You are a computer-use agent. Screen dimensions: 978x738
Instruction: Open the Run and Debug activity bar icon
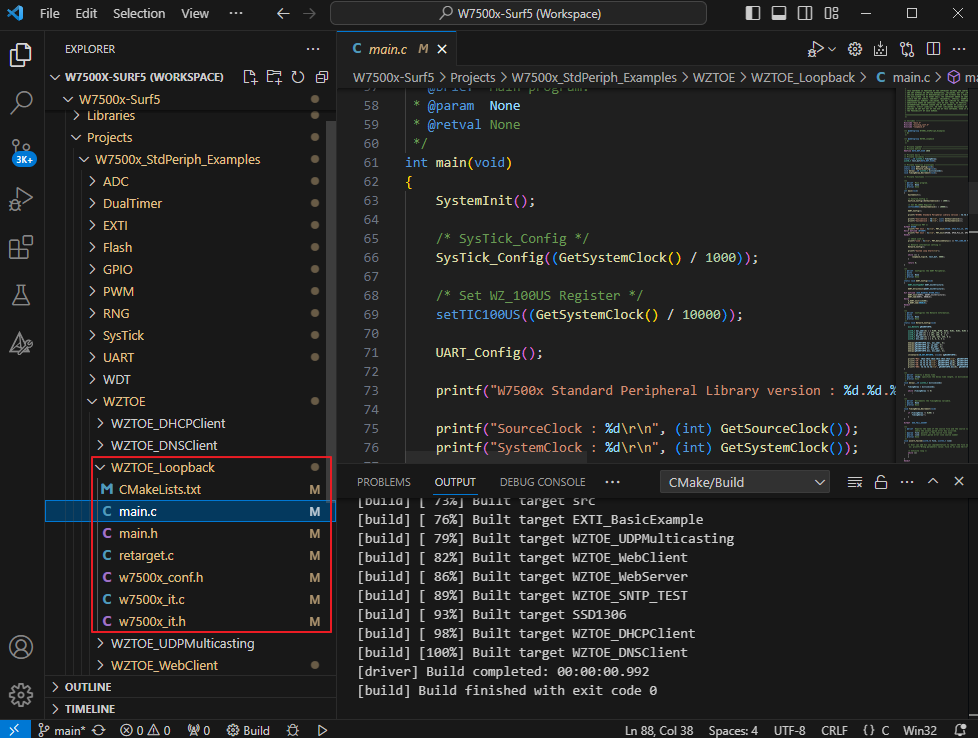pos(21,199)
